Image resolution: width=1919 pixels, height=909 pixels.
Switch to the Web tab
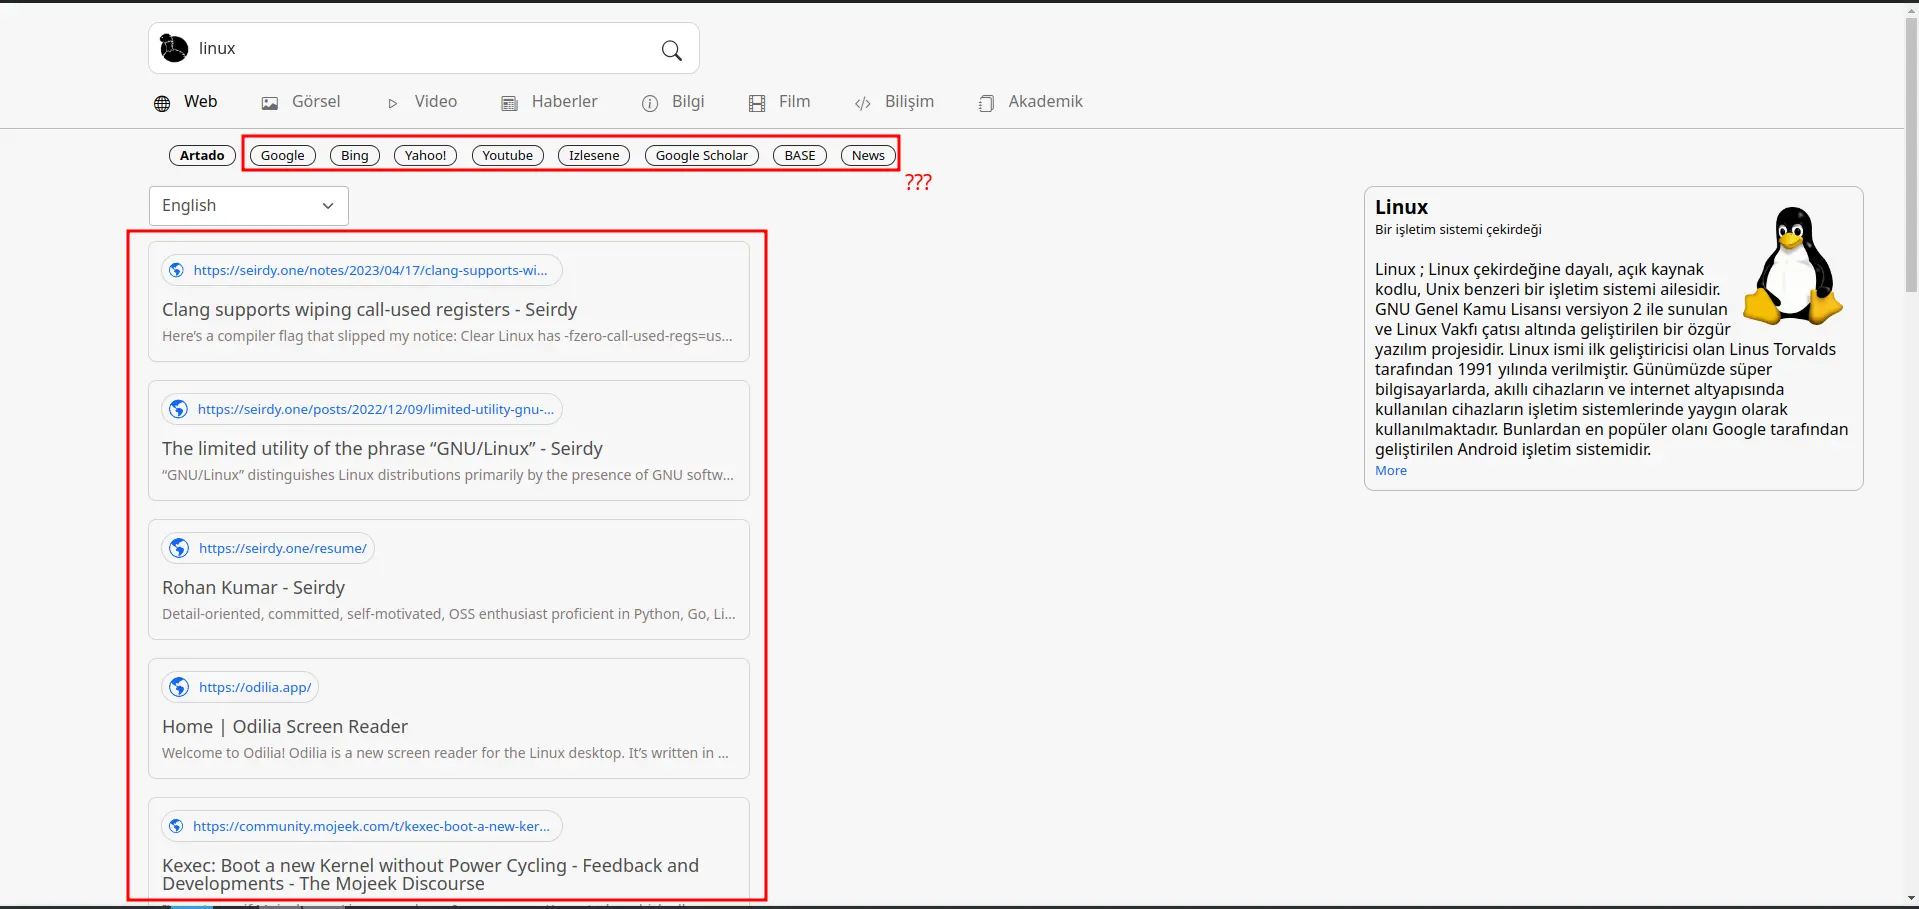tap(186, 102)
